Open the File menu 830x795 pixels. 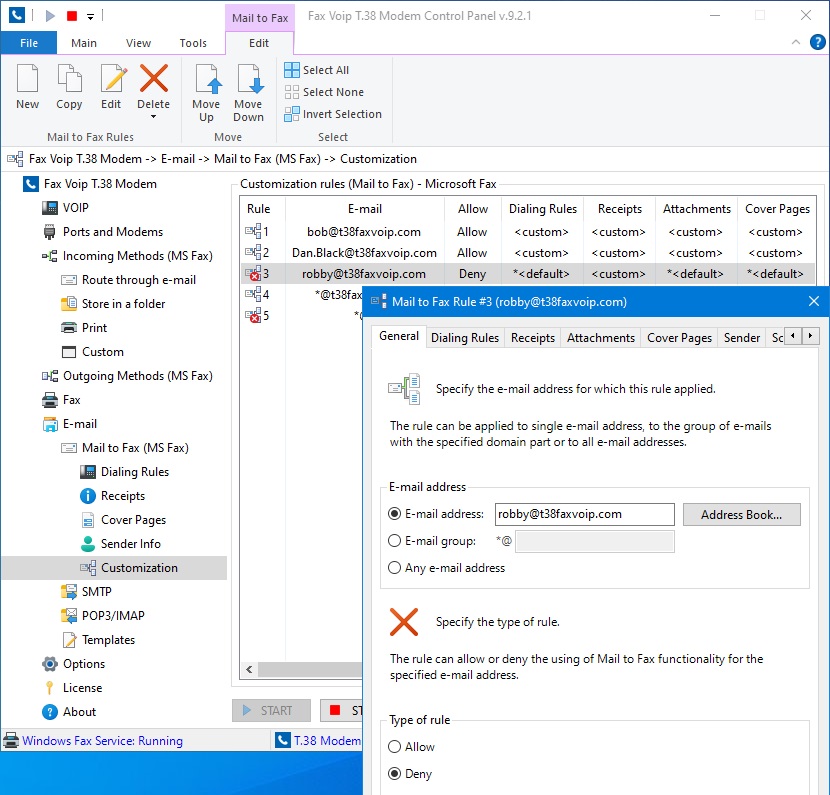point(29,43)
